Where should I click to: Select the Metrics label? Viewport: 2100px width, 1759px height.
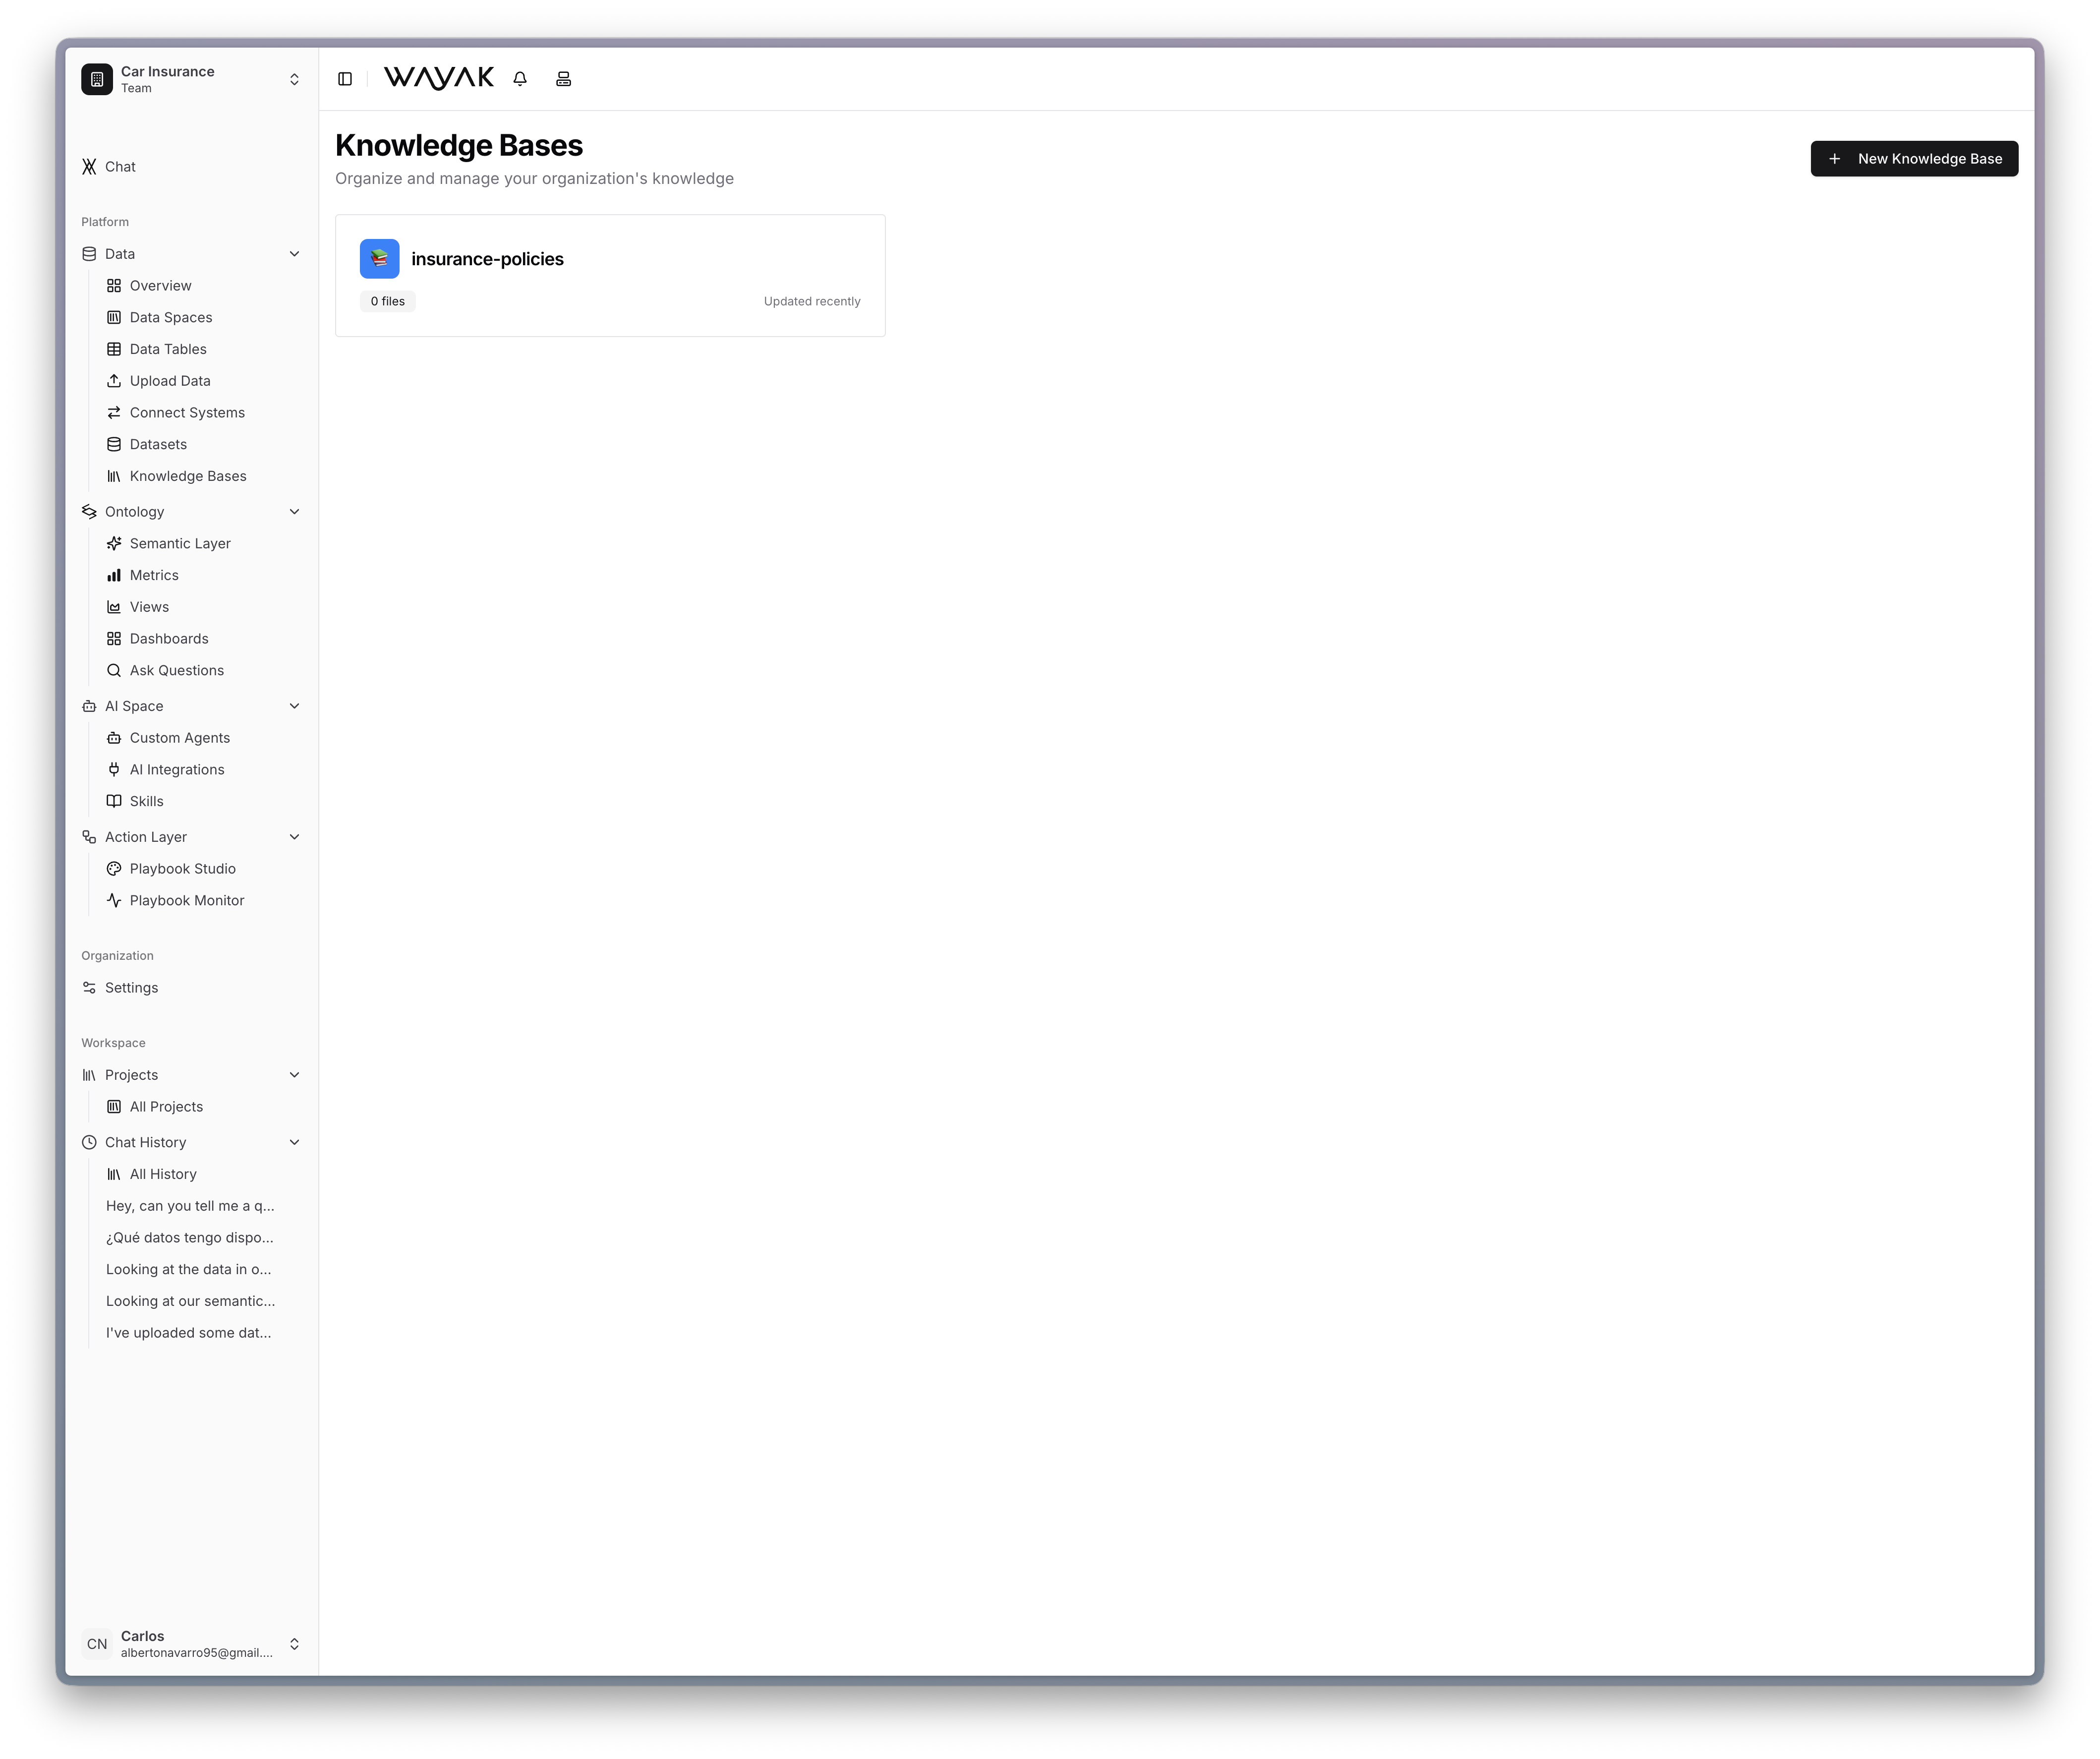154,576
